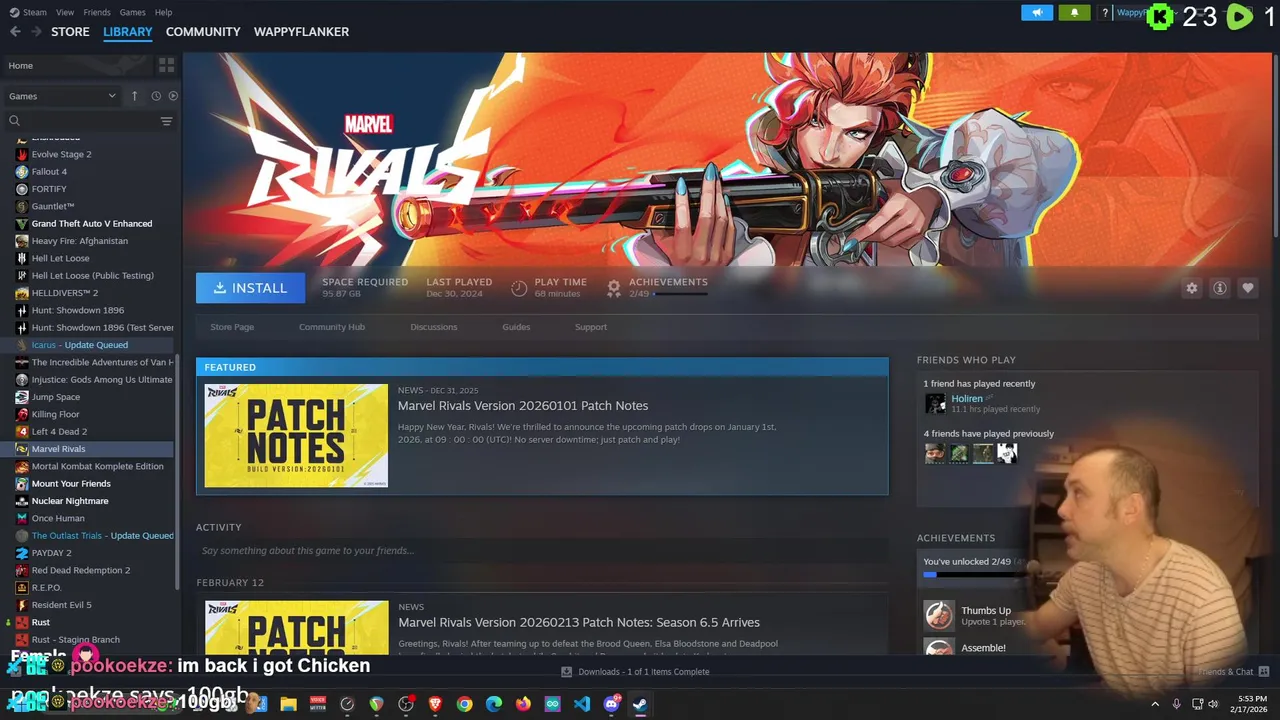The width and height of the screenshot is (1280, 720).
Task: Select Icarus - Update Queued entry
Action: point(80,345)
